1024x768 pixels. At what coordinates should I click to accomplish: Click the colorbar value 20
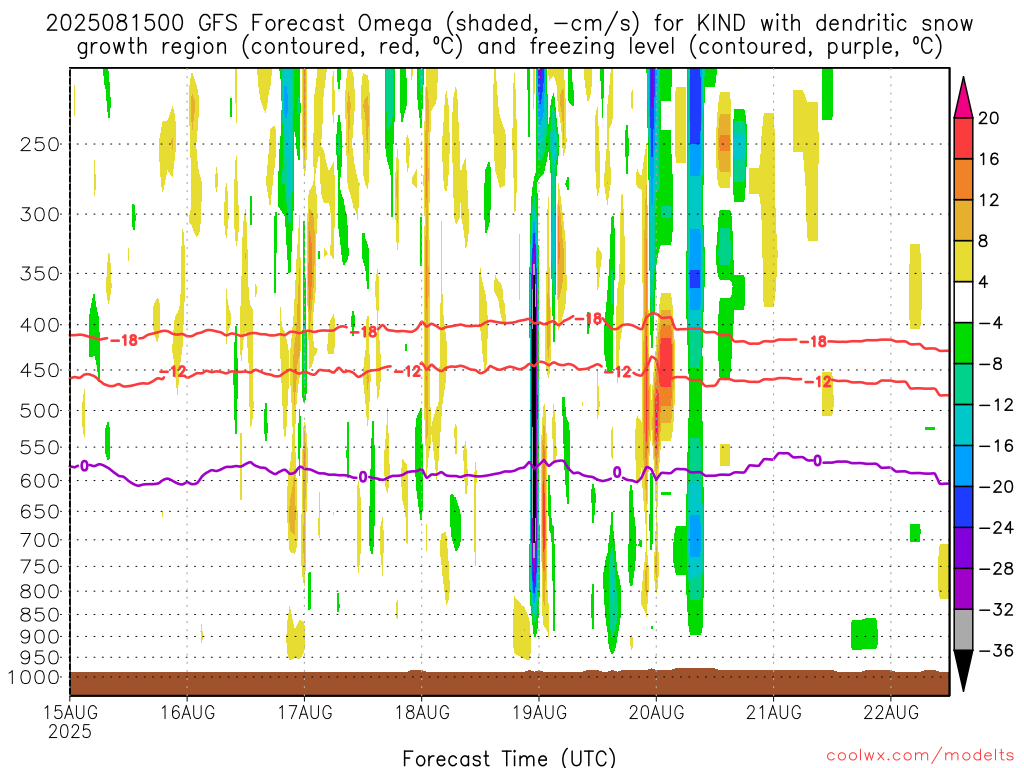[988, 118]
